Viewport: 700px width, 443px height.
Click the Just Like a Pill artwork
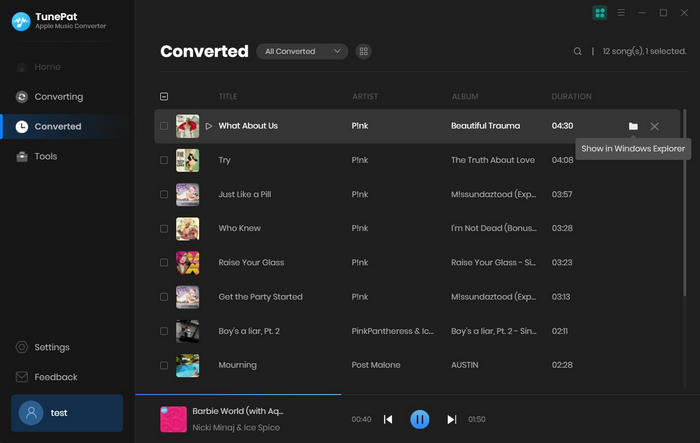[188, 194]
